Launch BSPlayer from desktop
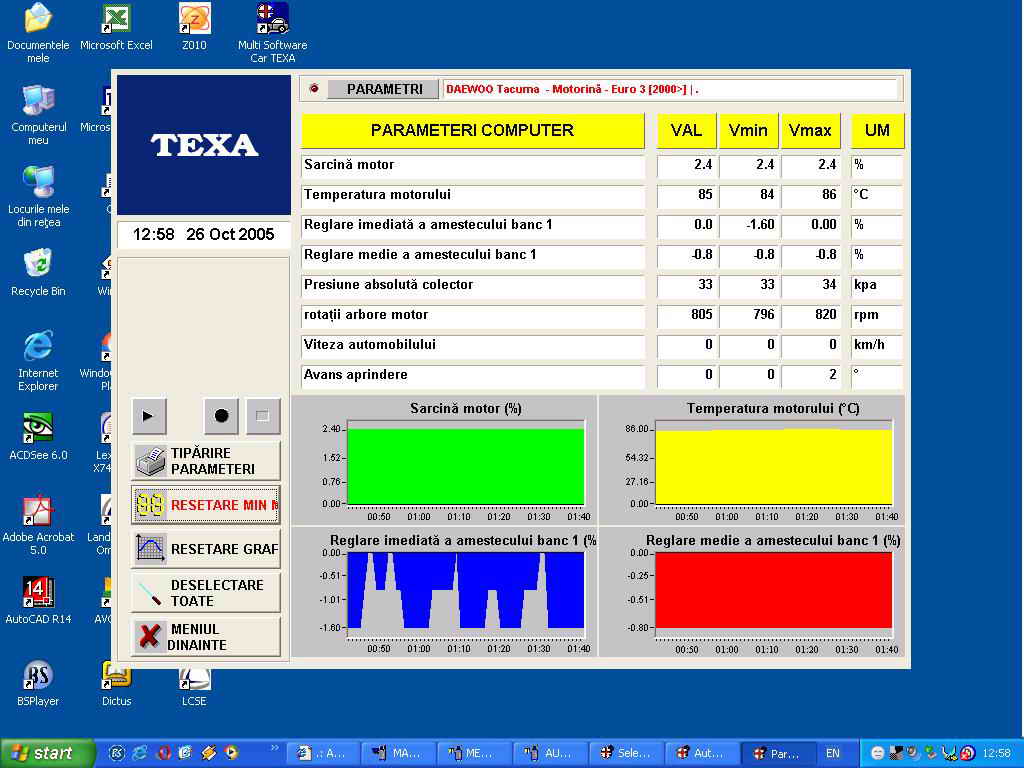The height and width of the screenshot is (768, 1024). pyautogui.click(x=38, y=683)
